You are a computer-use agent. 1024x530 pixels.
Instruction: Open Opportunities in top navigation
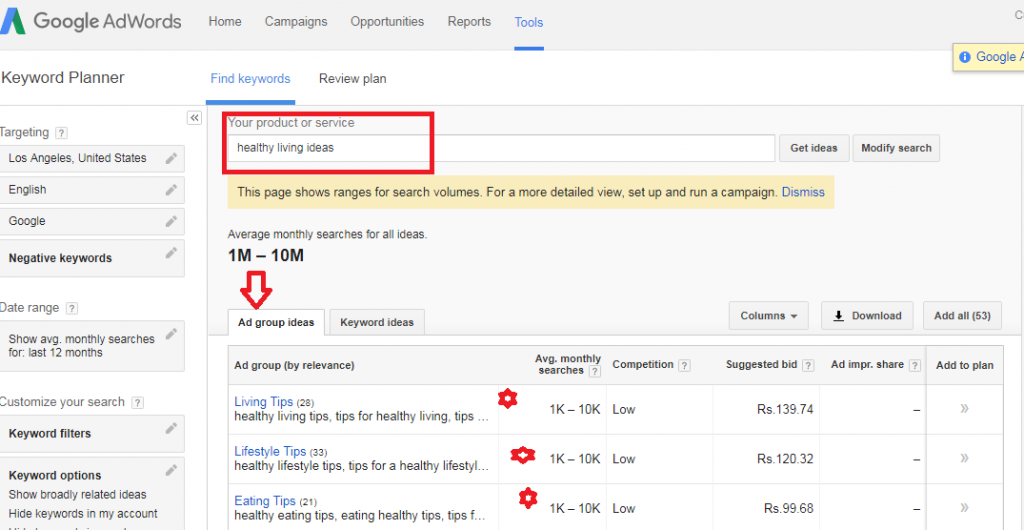[387, 22]
